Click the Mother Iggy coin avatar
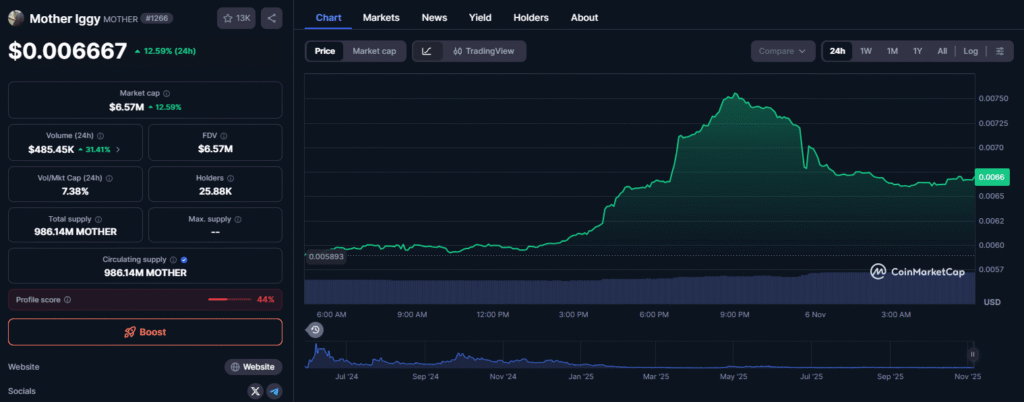Viewport: 1024px width, 402px height. click(16, 18)
